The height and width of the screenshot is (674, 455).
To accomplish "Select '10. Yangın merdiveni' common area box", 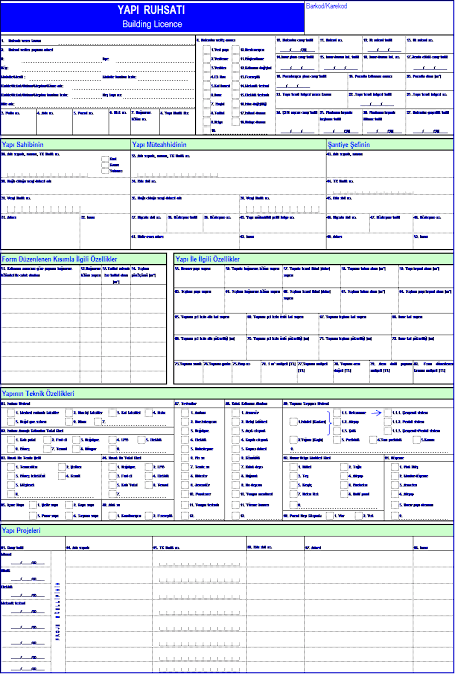I will pos(235,494).
